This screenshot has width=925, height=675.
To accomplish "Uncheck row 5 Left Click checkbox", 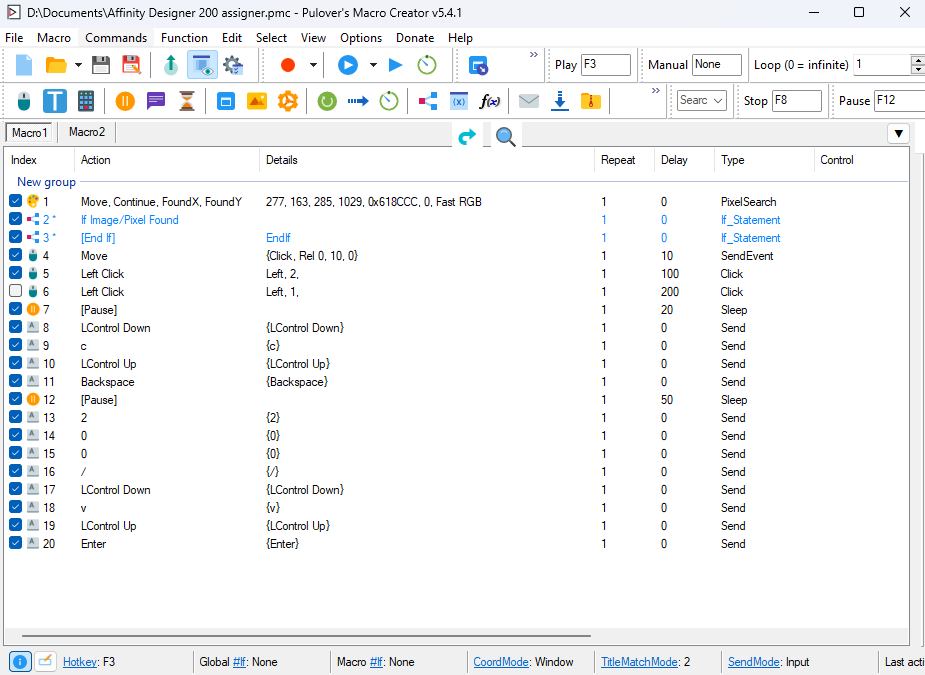I will click(15, 273).
